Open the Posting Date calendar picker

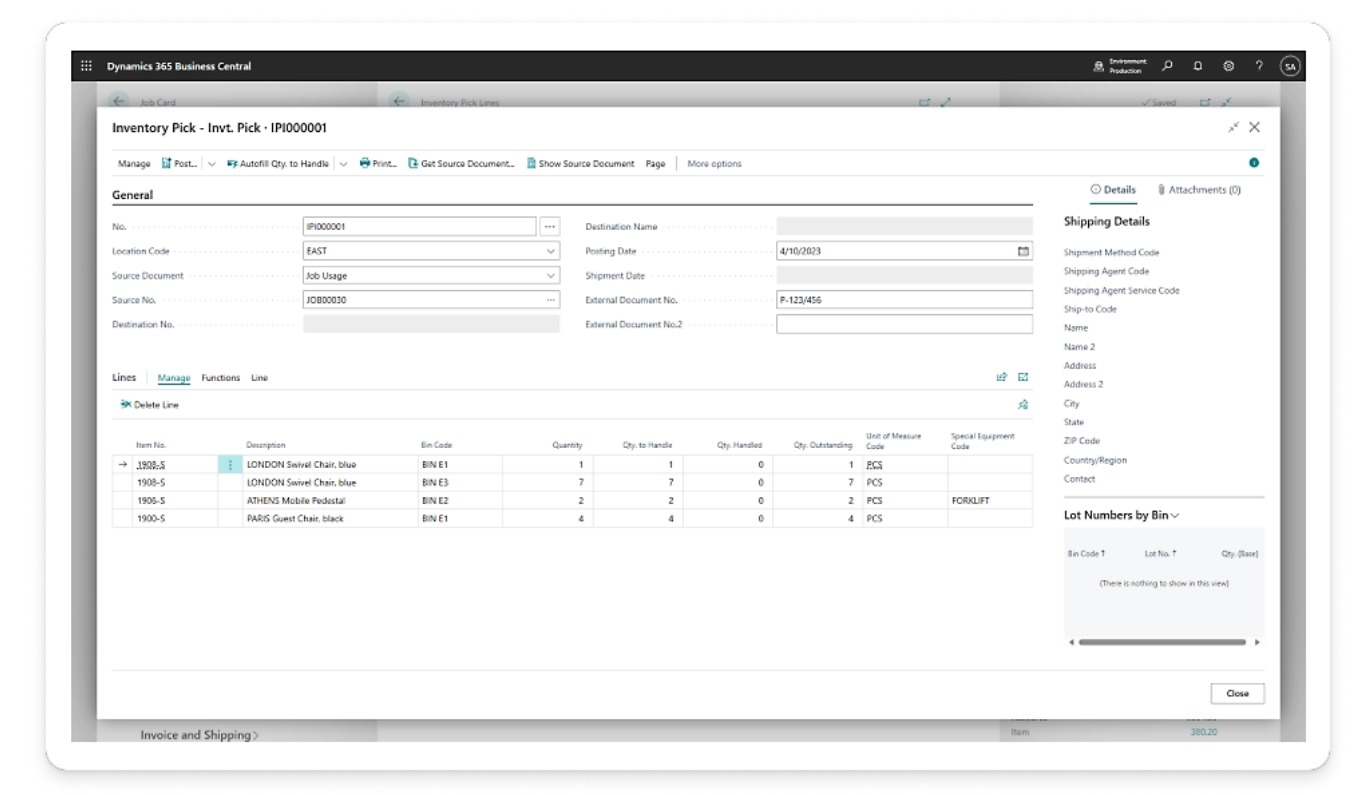1023,251
